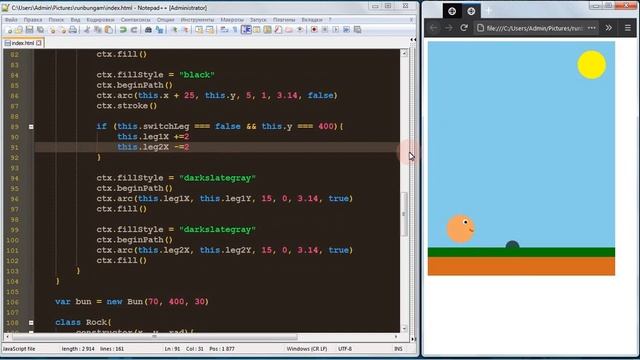
Task: Save the file using the Save icon
Action: (29, 29)
